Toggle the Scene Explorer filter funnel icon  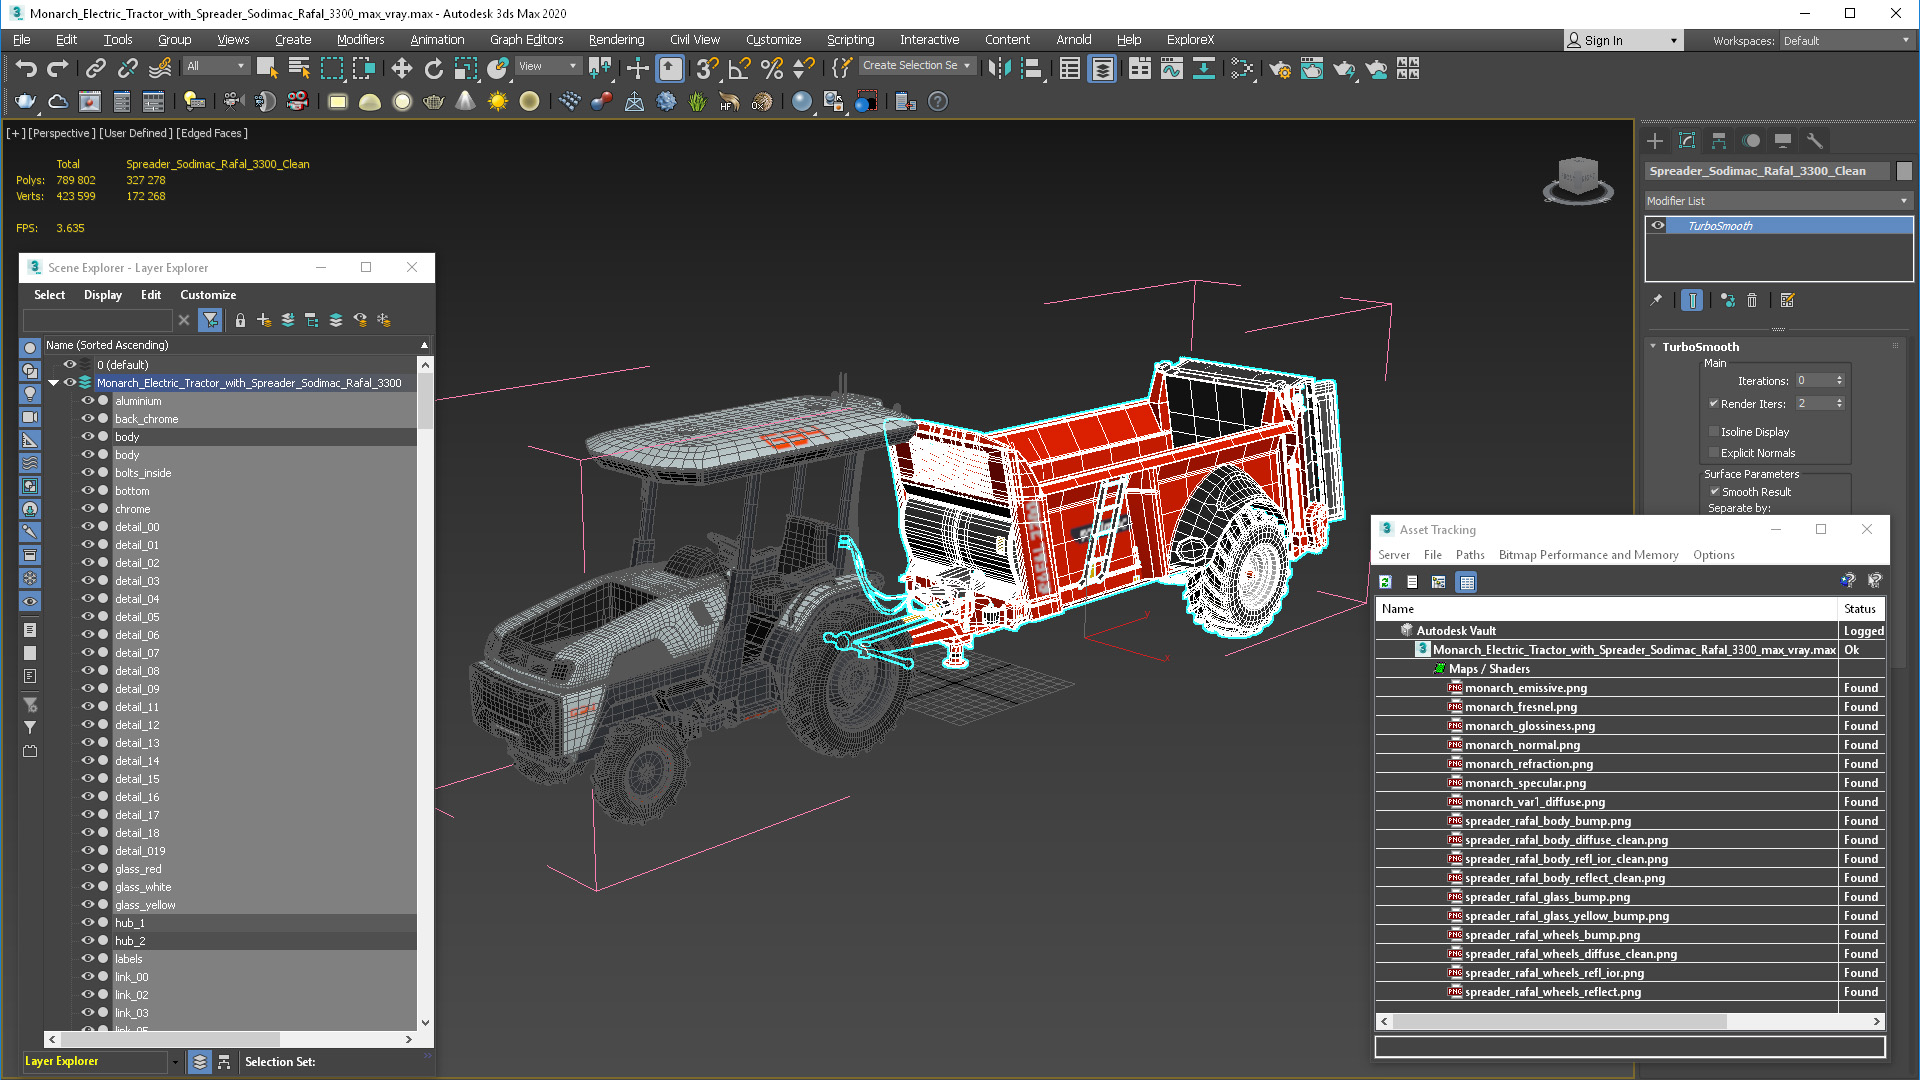tap(210, 320)
